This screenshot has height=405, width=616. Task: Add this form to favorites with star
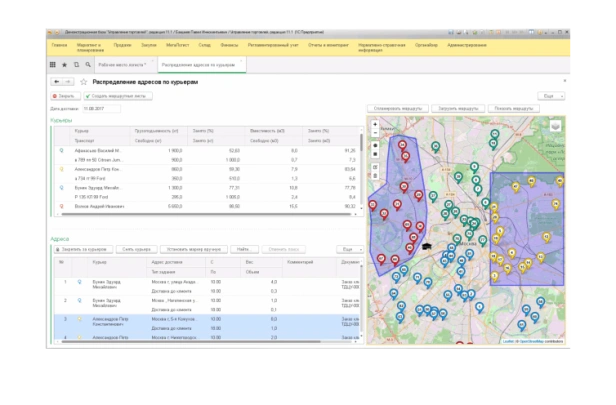(83, 81)
